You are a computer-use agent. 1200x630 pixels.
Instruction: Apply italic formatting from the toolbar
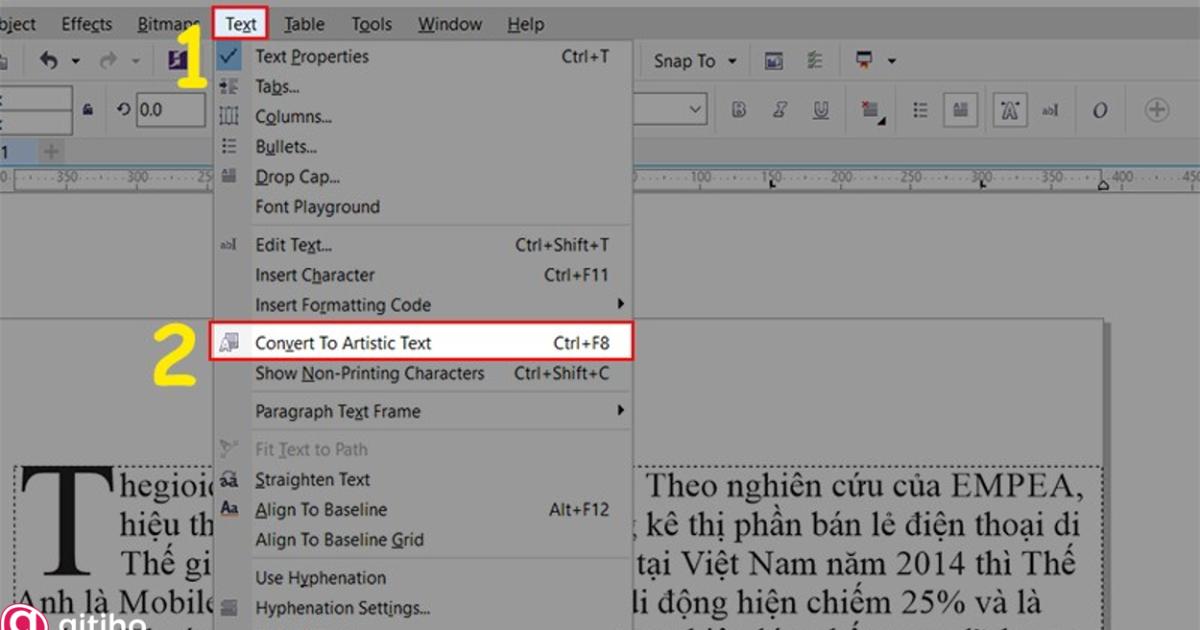(x=779, y=109)
